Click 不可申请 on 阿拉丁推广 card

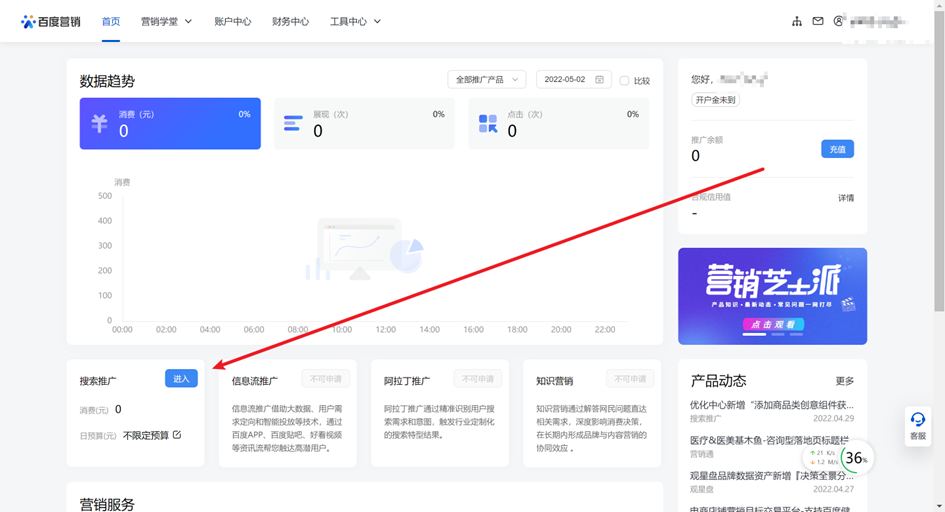tap(478, 378)
